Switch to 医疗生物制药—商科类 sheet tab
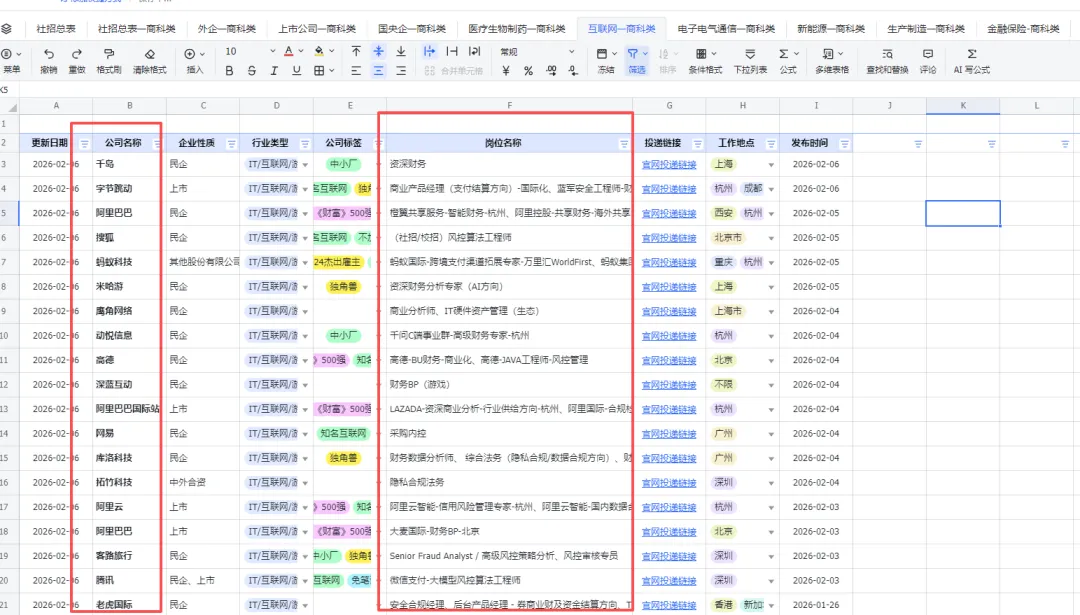1080x615 pixels. 517,29
